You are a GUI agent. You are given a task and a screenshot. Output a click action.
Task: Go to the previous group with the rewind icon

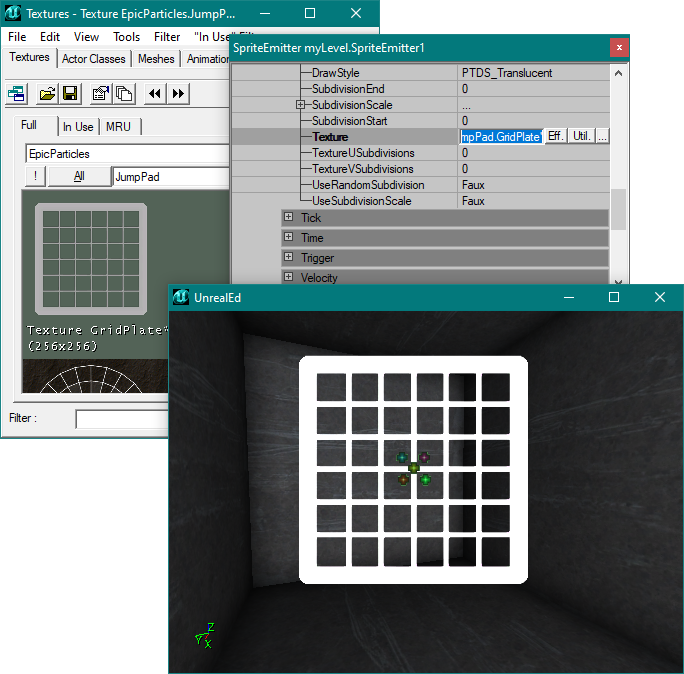(155, 94)
